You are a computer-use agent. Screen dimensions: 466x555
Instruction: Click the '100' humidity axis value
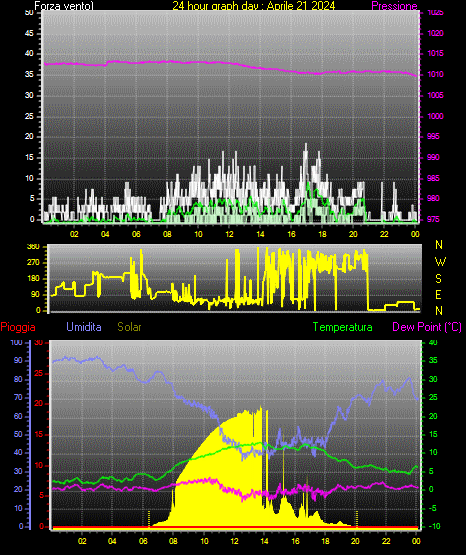click(16, 342)
